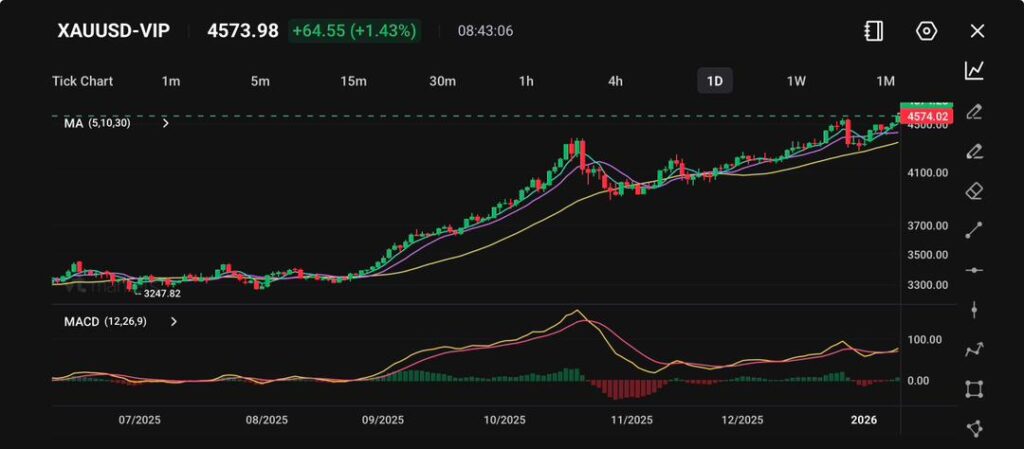This screenshot has width=1024, height=449.
Task: Switch to the 4h timeframe
Action: (x=616, y=81)
